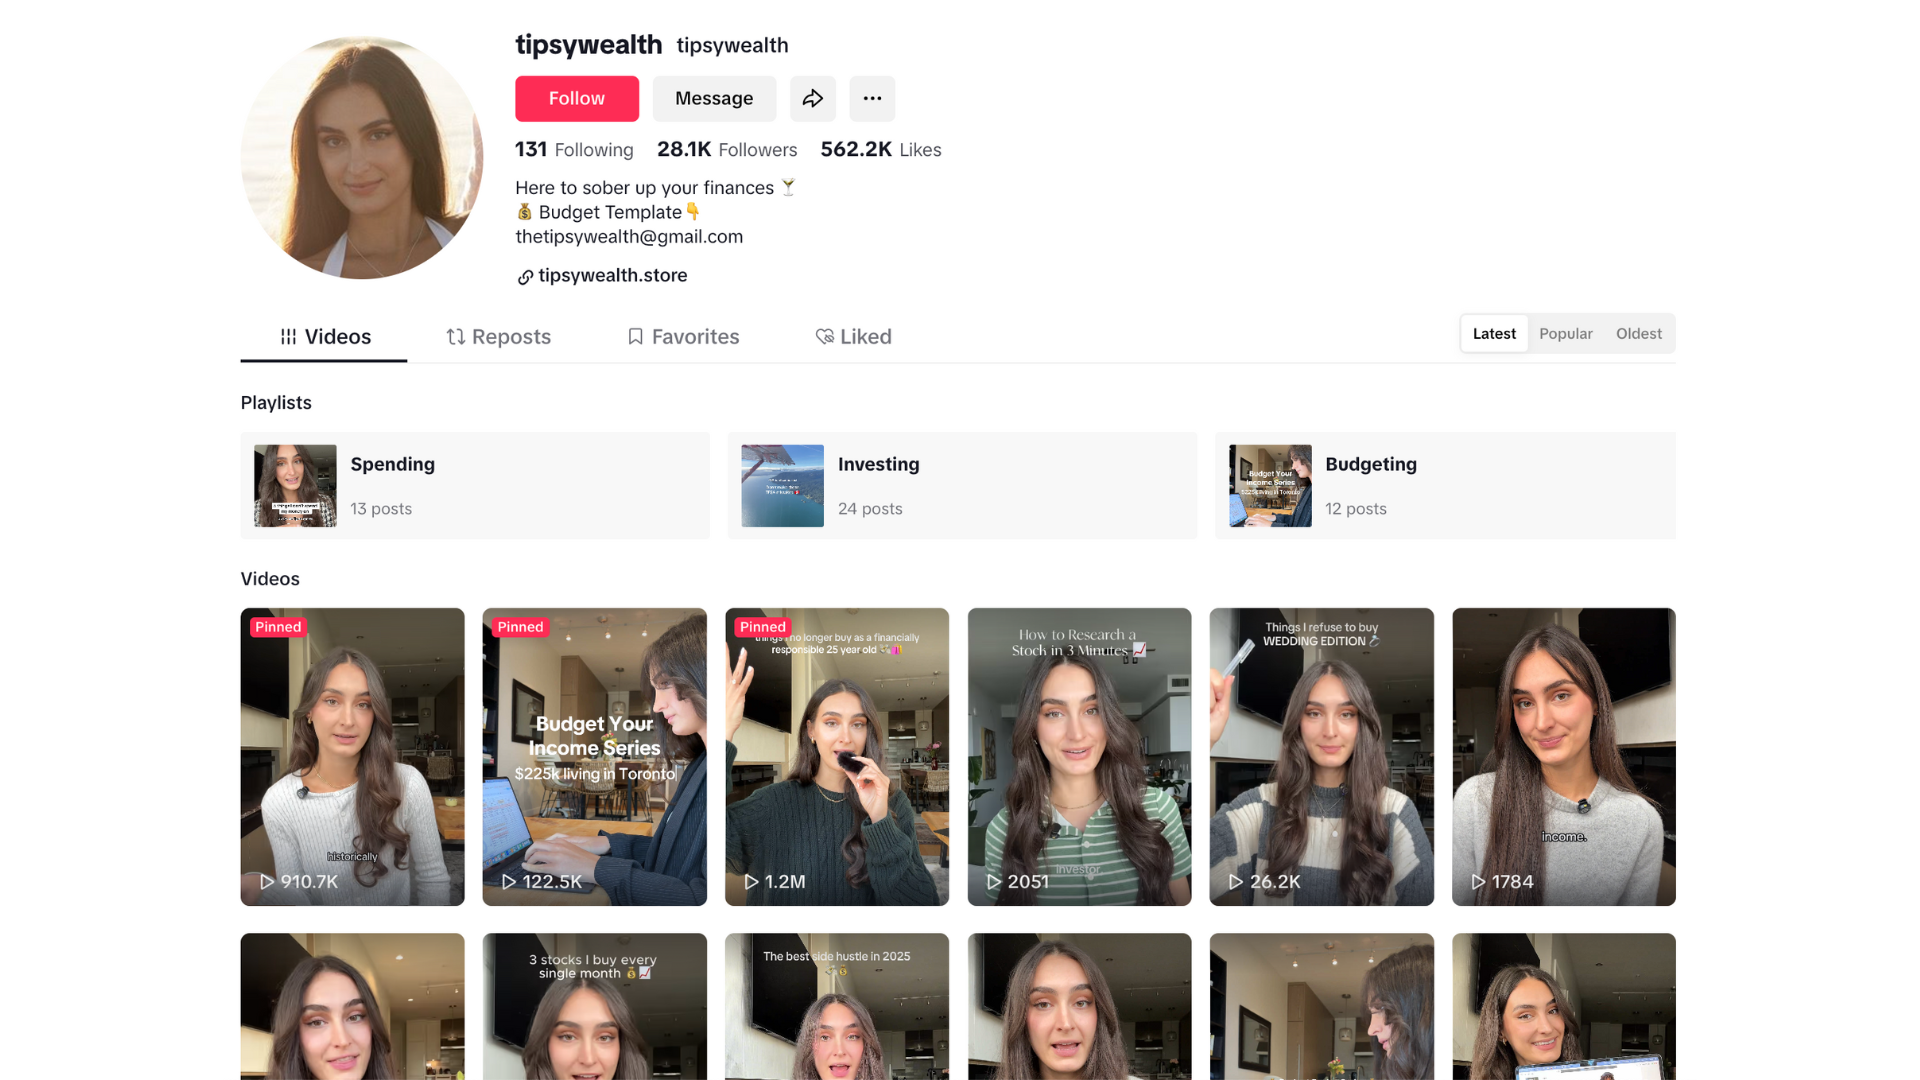The image size is (1920, 1080).
Task: Open the pinned Budget Your Income Series video
Action: click(594, 756)
